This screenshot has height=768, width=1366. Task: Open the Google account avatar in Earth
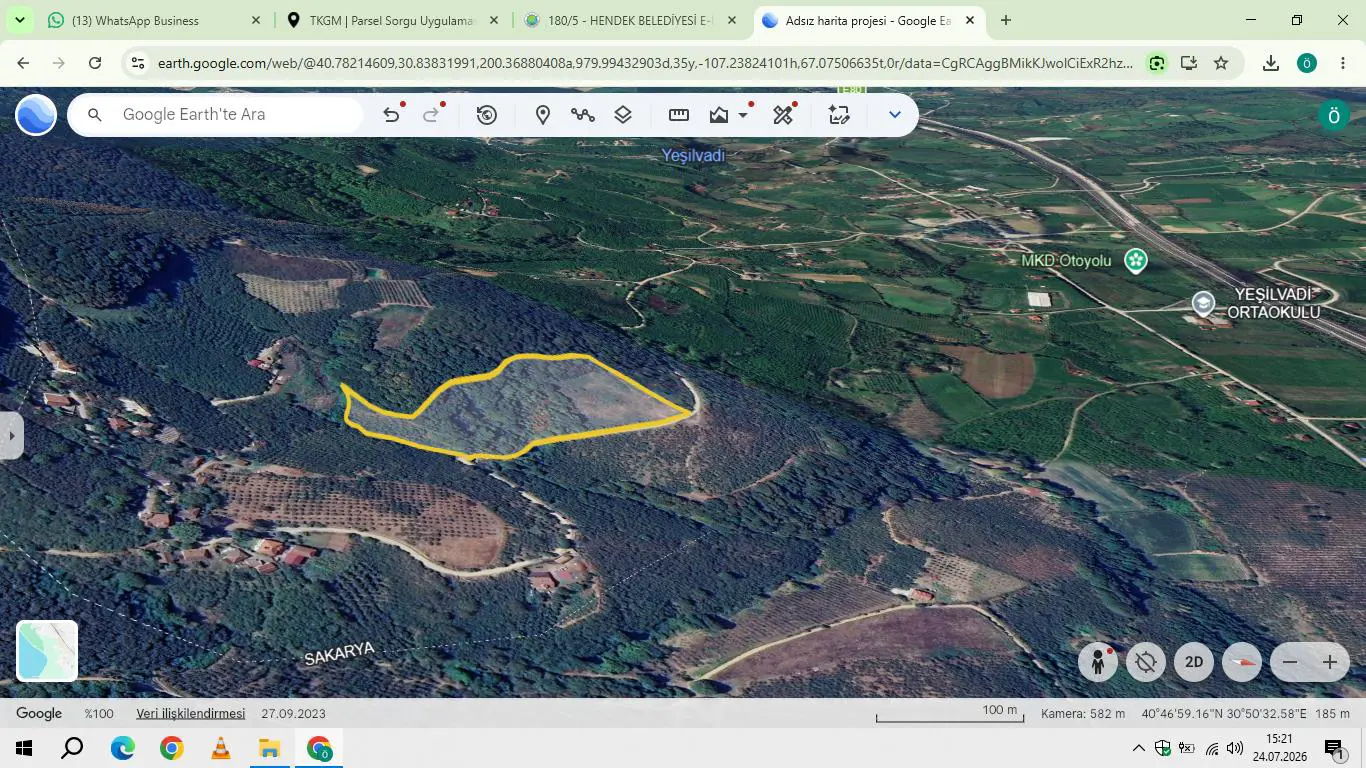tap(1333, 116)
